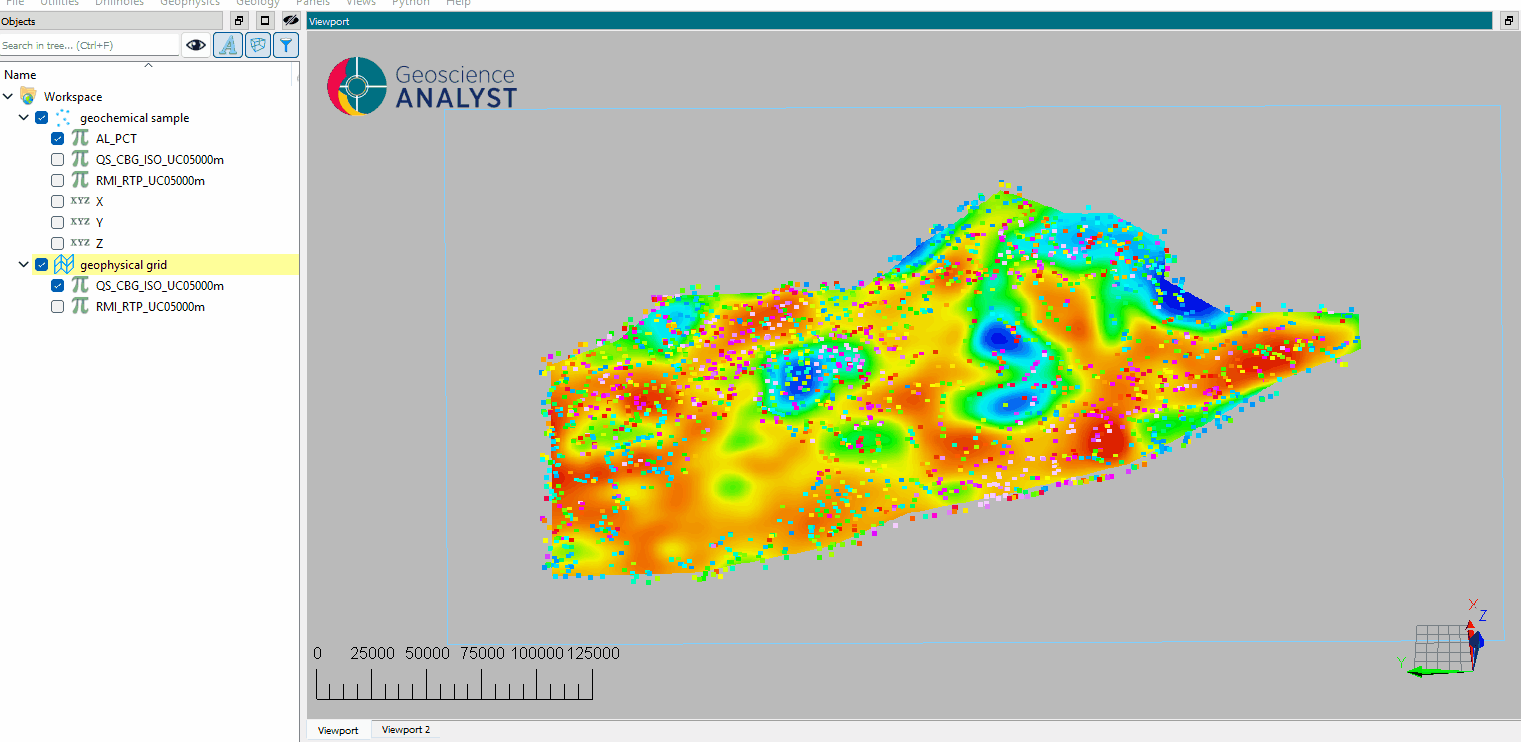Screen dimensions: 1521x742
Task: Collapse the Workspace tree node
Action: [9, 97]
